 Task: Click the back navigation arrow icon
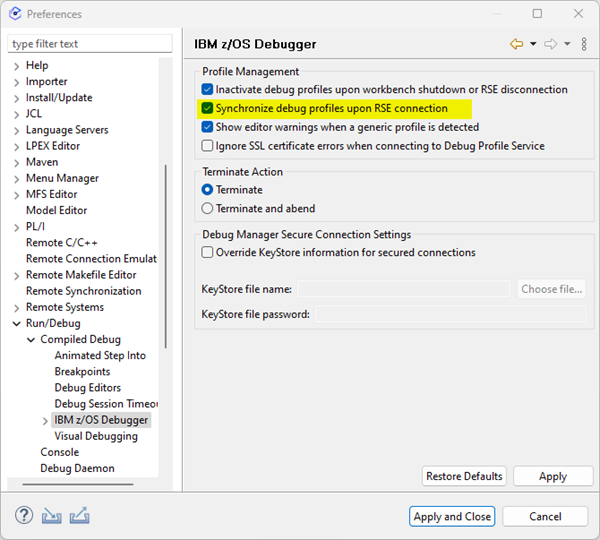[517, 44]
